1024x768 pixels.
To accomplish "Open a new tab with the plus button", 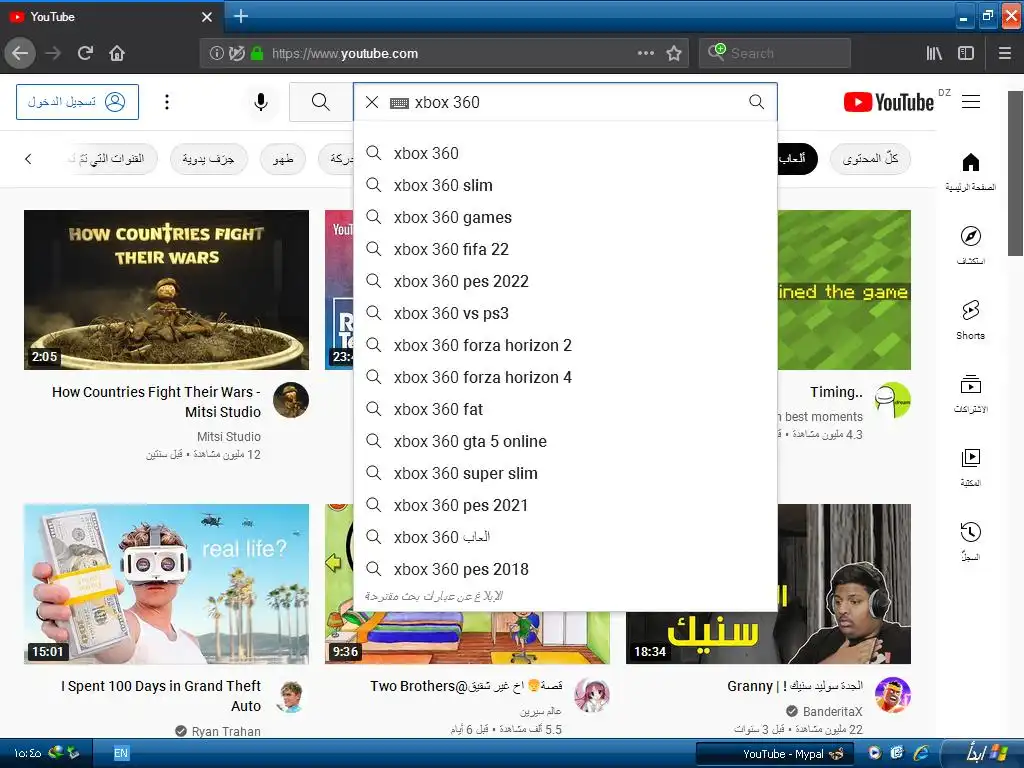I will [240, 16].
